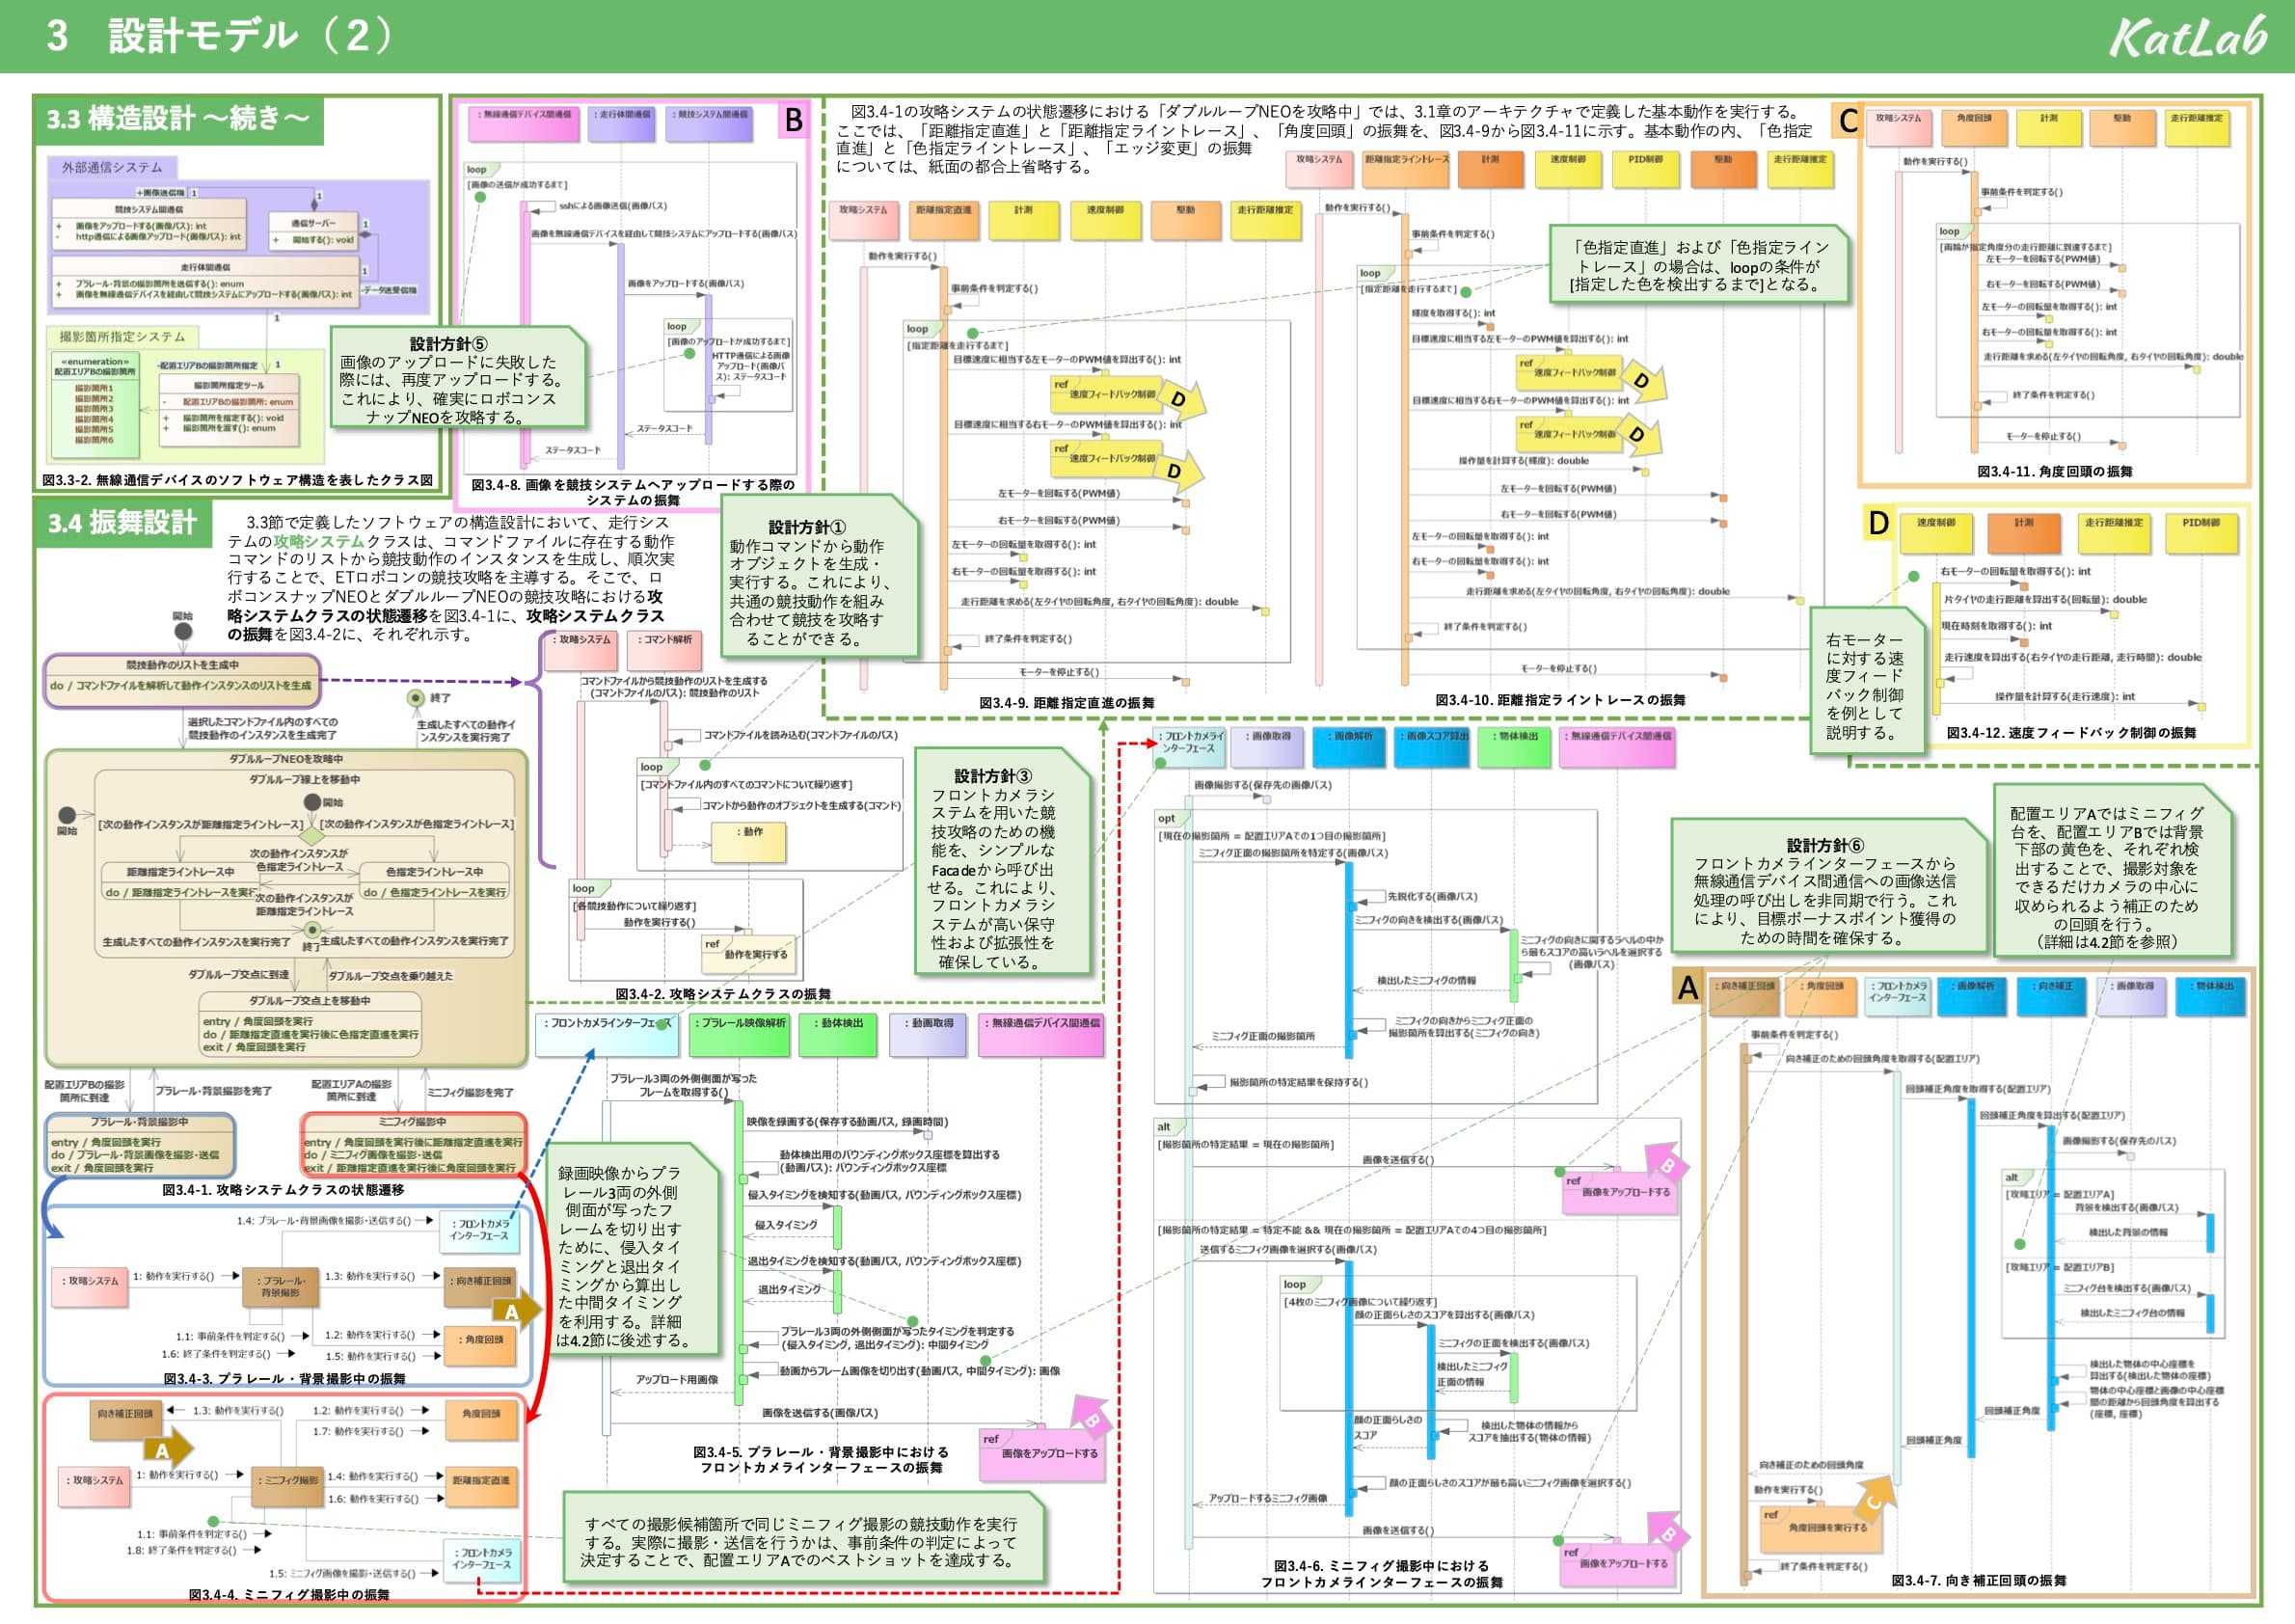This screenshot has height=1624, width=2295.
Task: Select the heading 3.4 振舞設計
Action: click(123, 523)
